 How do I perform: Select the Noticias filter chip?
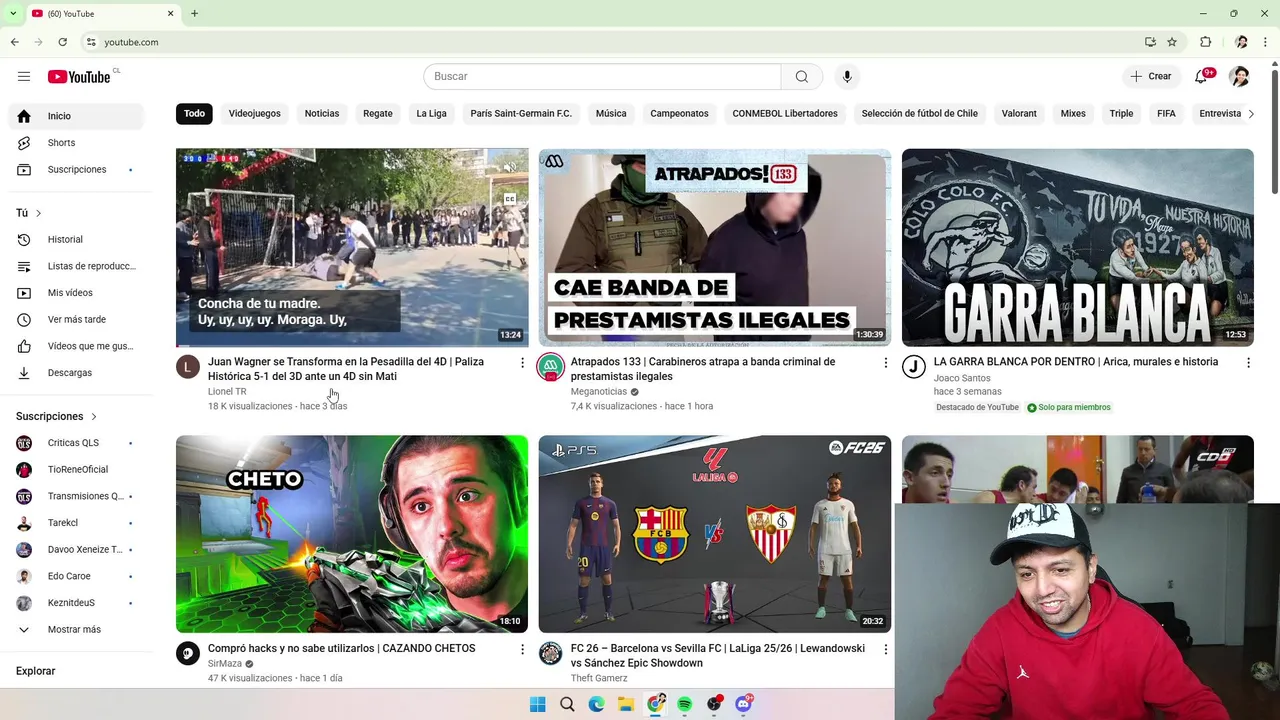point(322,114)
